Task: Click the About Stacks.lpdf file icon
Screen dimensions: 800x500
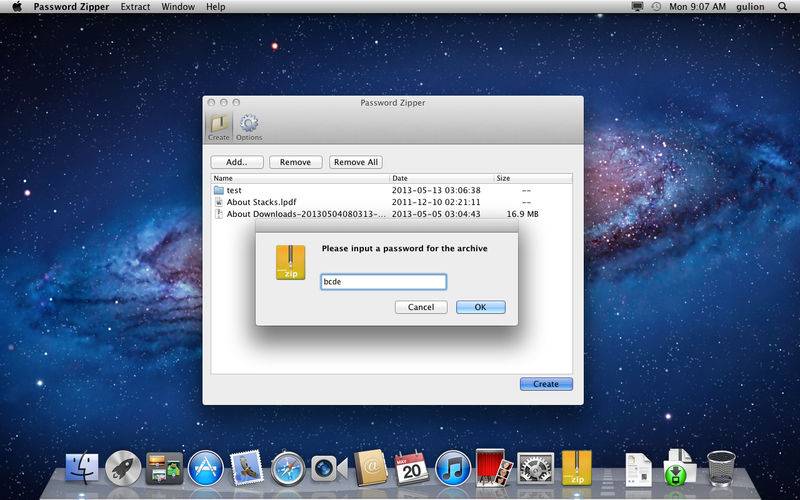Action: 219,202
